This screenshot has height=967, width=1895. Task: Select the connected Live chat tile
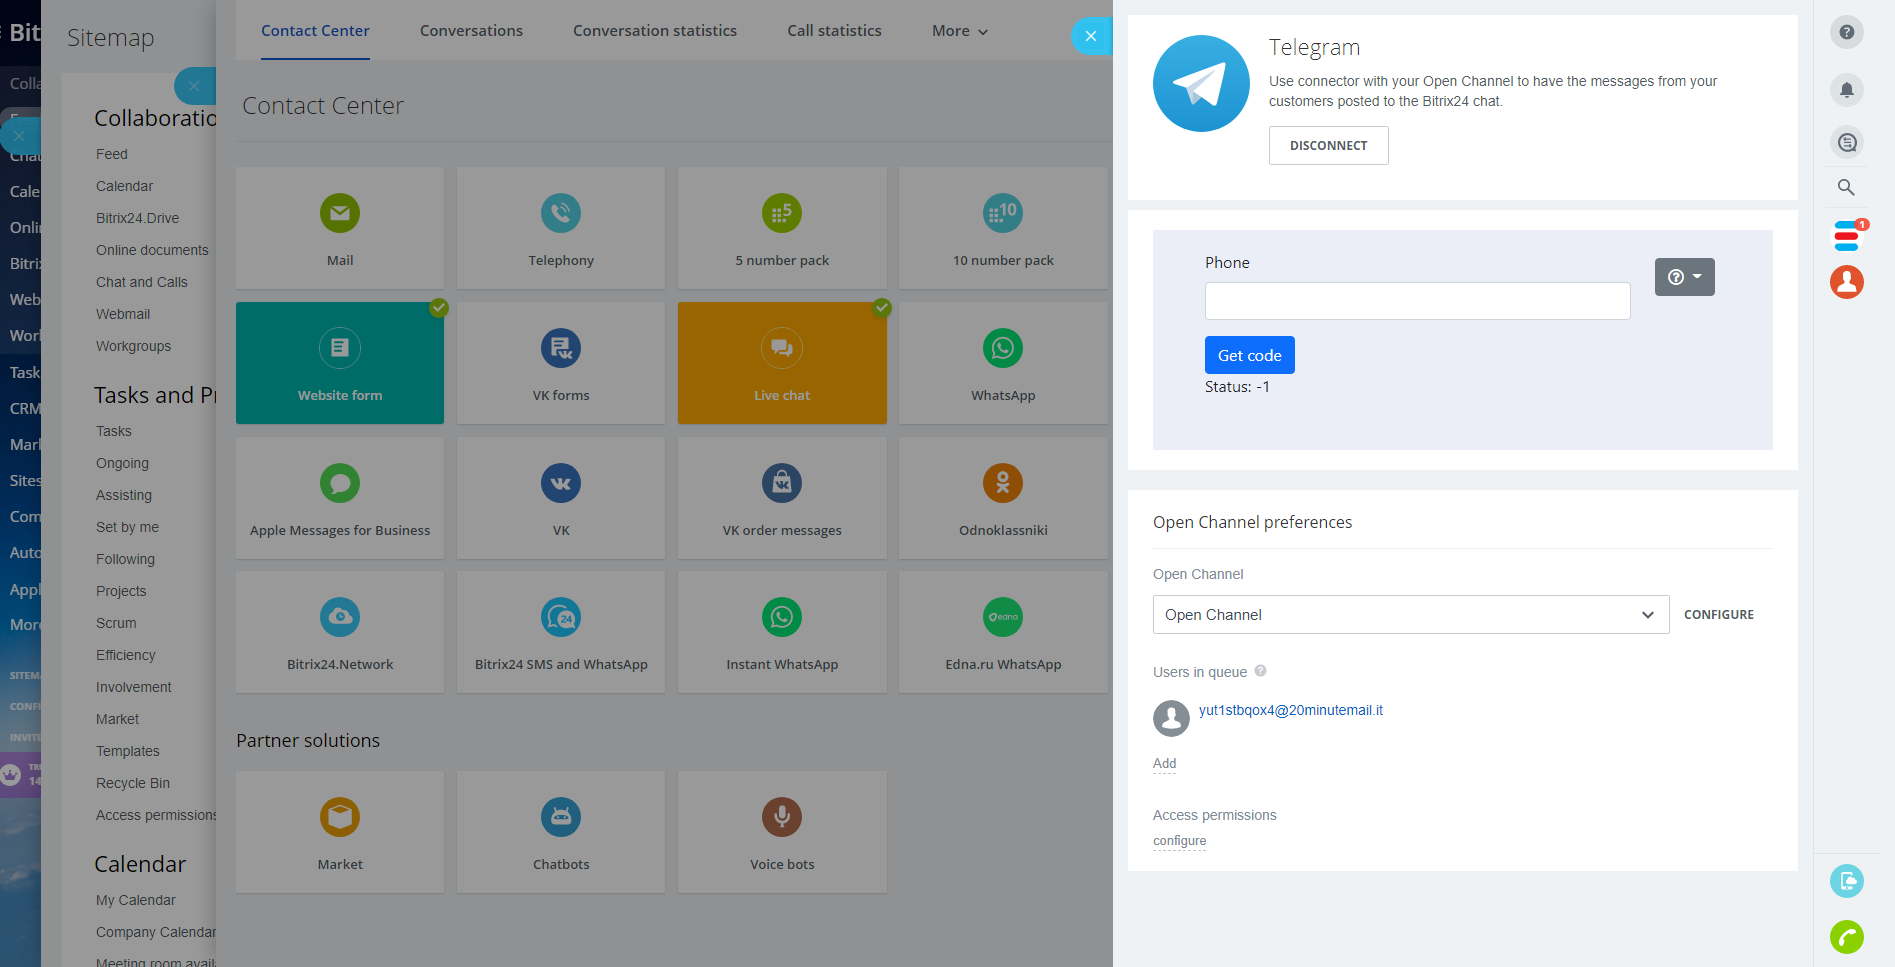[x=782, y=363]
